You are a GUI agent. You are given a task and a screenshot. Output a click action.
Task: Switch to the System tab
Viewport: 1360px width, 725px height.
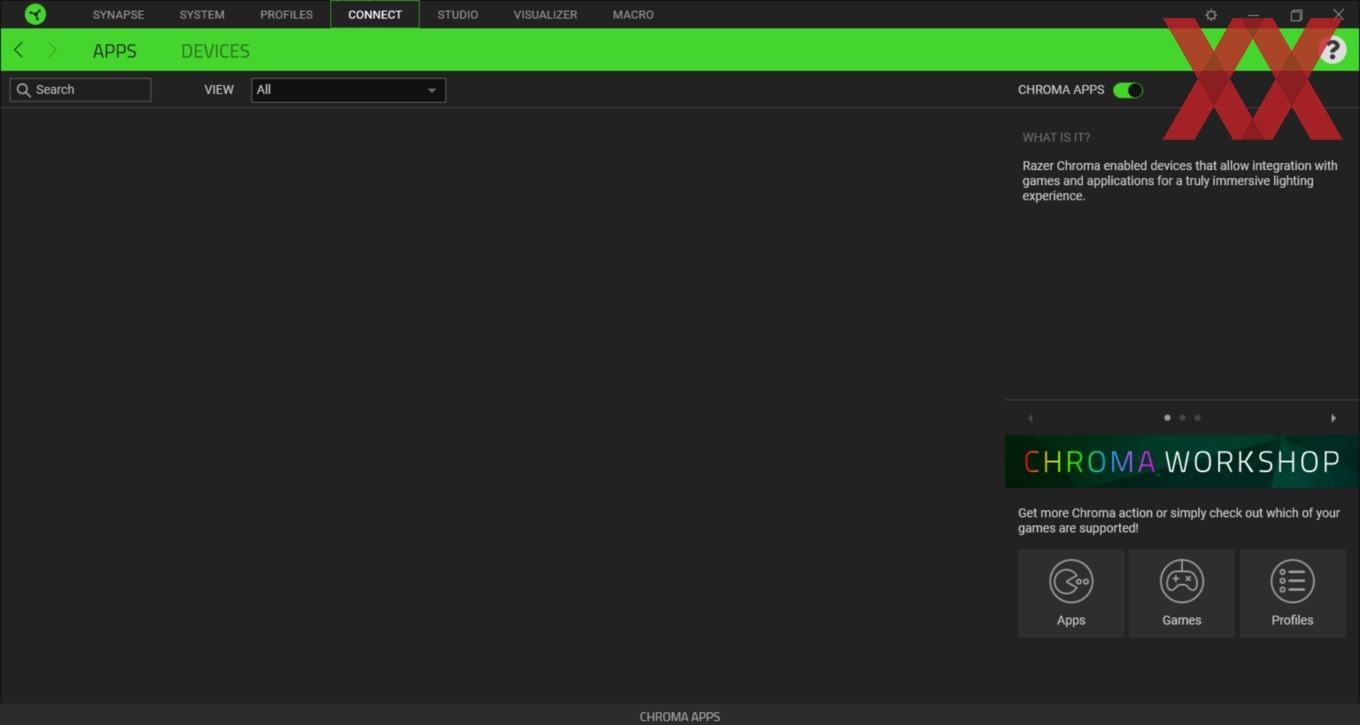(202, 15)
